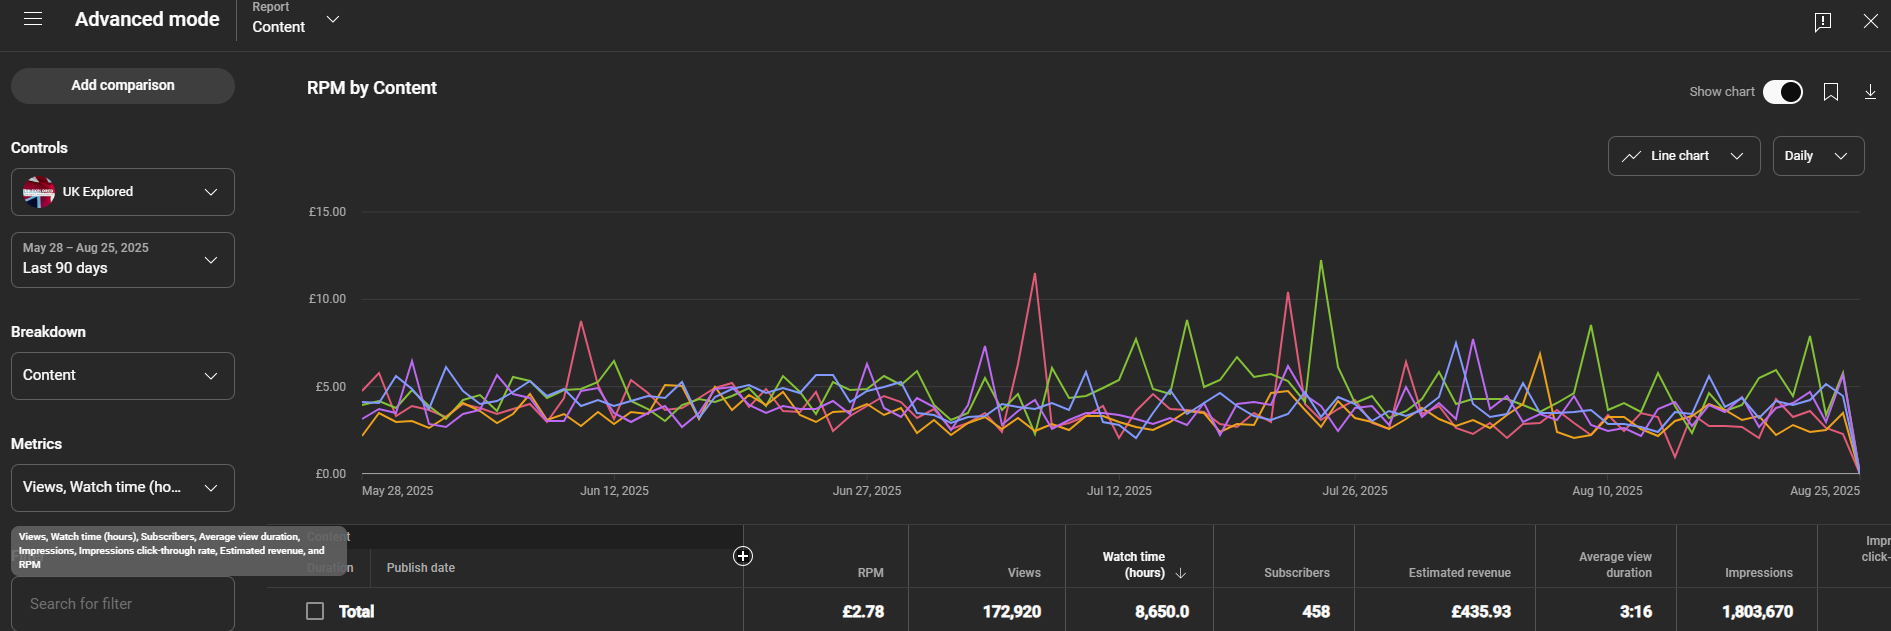
Task: Click the Total watch time 8,650.0
Action: click(1162, 611)
